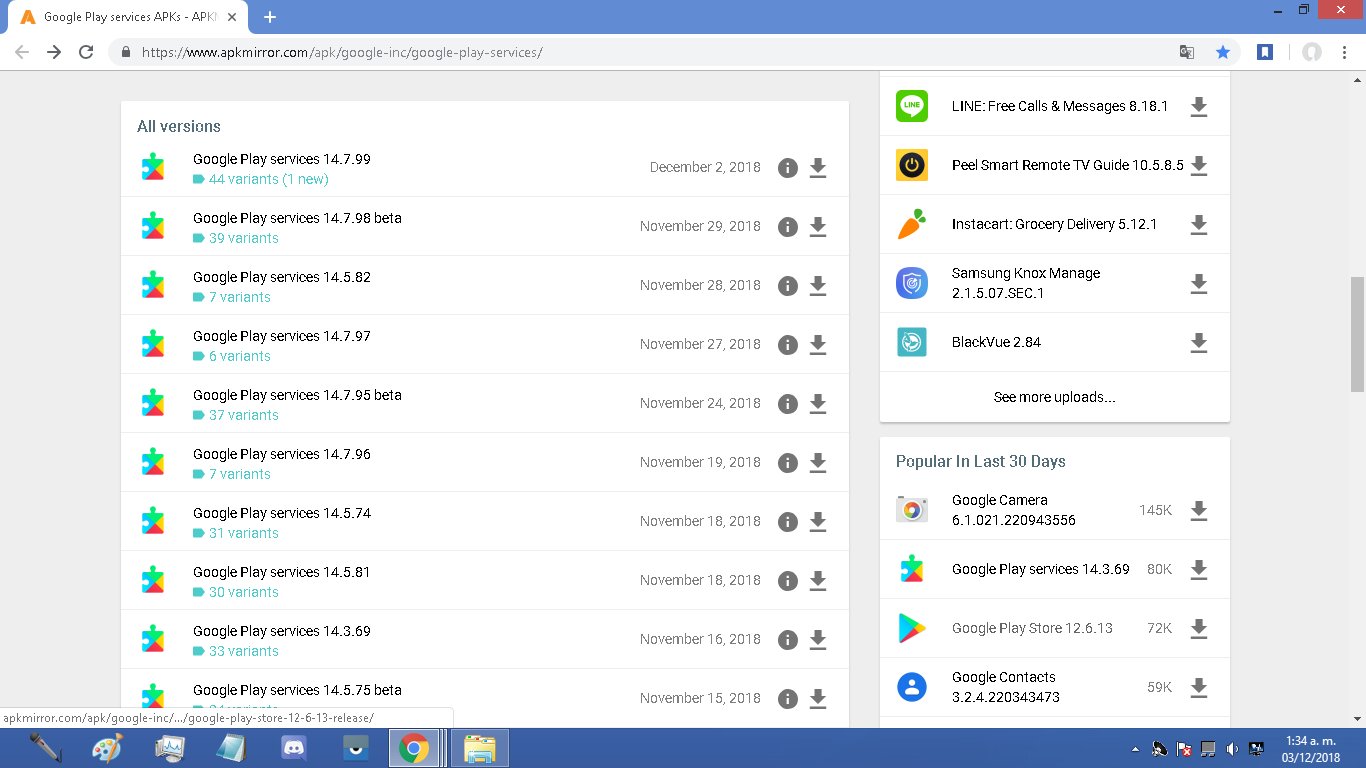
Task: Open the '44 variants (1 new)' link
Action: pos(268,179)
